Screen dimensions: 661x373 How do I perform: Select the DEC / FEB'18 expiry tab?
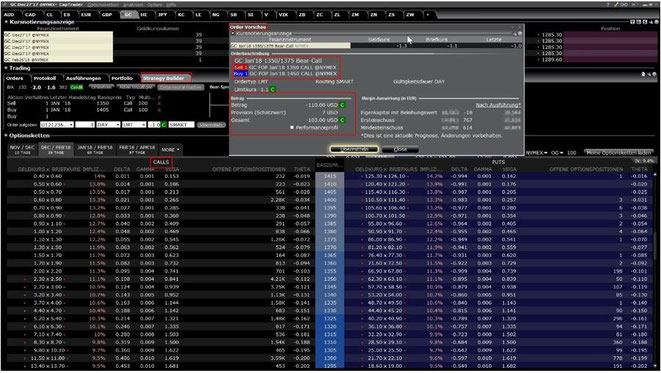point(55,150)
